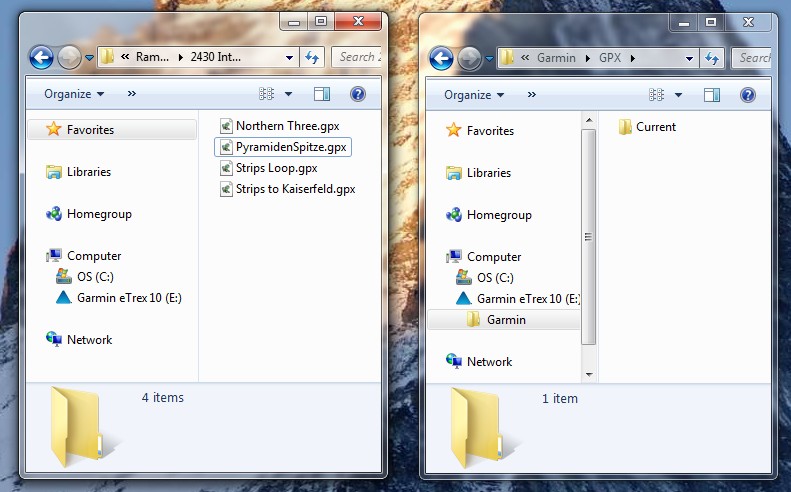Screen dimensions: 791x492
Task: Open the PyramidenSpitze.gpx file
Action: pos(290,147)
